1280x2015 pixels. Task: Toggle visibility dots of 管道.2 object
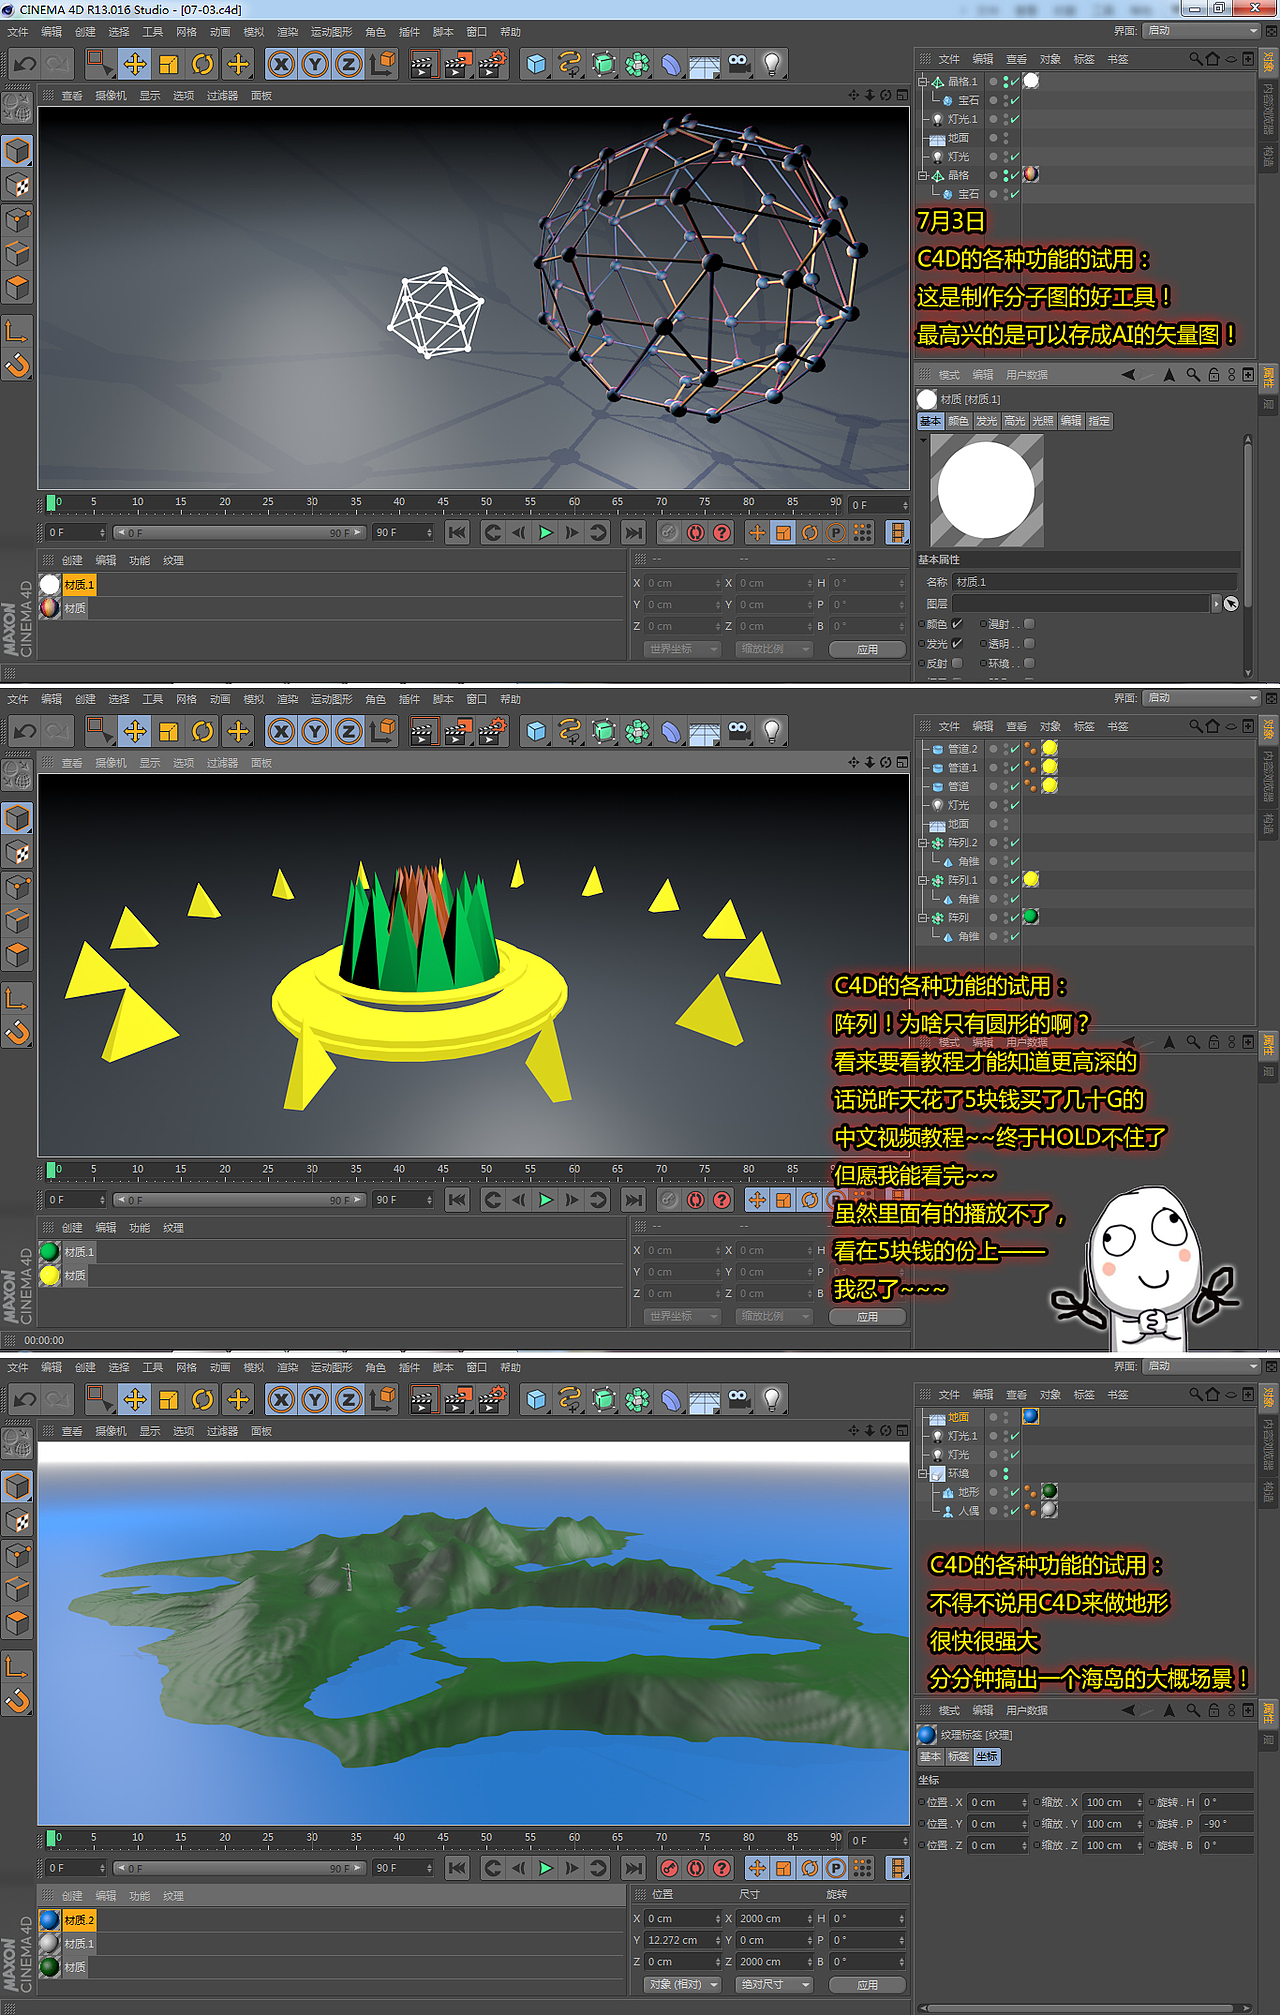(x=1005, y=749)
